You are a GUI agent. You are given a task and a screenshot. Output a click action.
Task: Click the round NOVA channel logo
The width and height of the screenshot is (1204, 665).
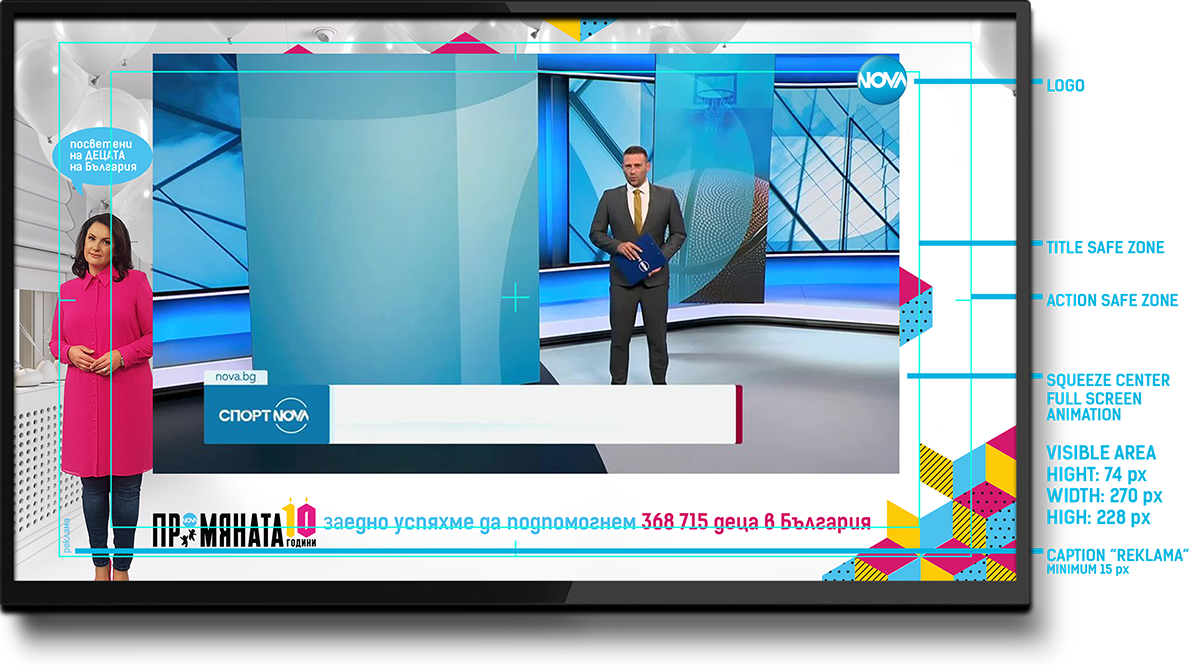(881, 80)
